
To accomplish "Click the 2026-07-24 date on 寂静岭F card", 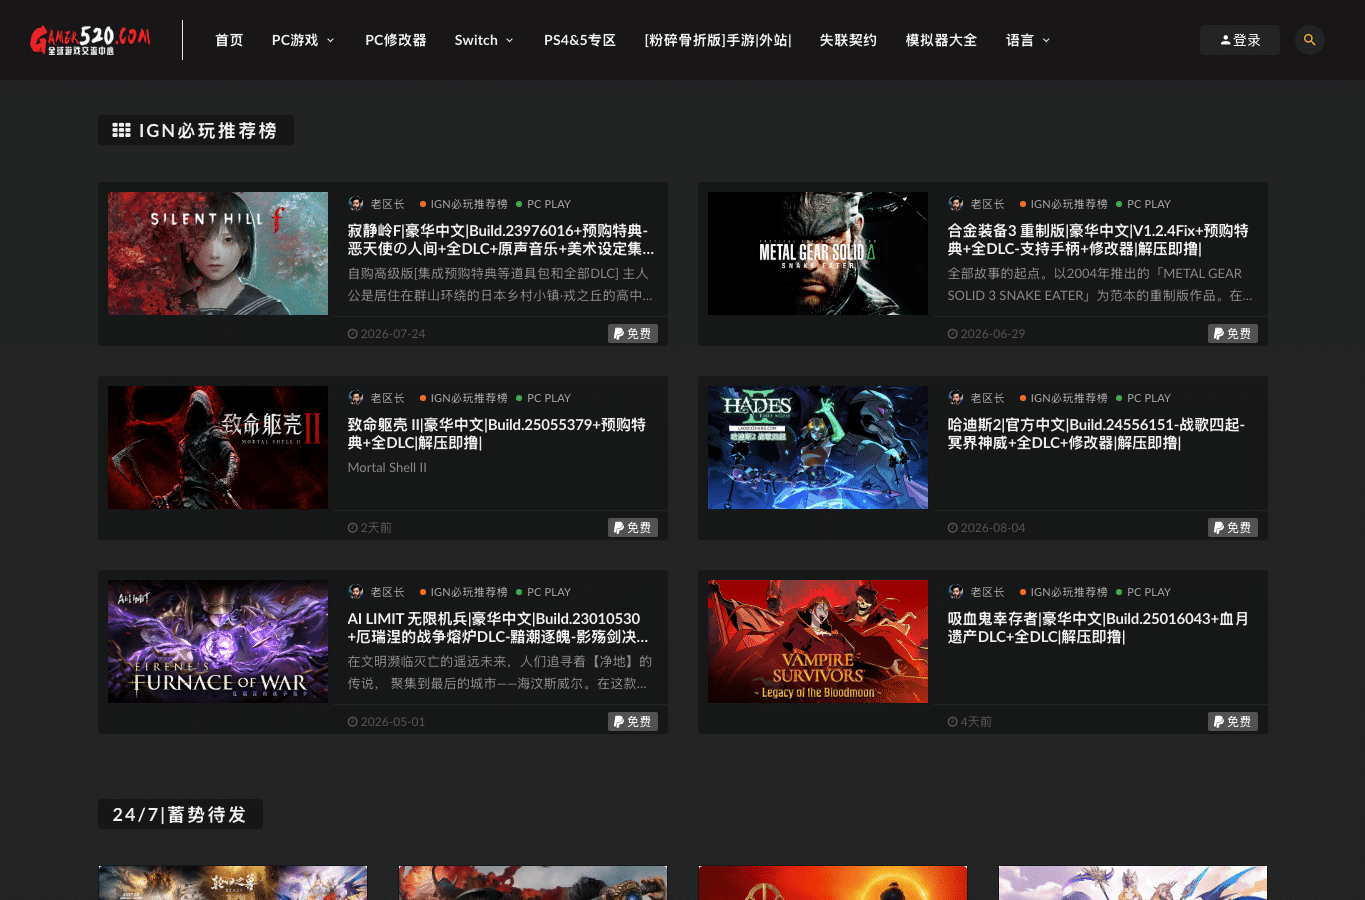I will click(387, 334).
